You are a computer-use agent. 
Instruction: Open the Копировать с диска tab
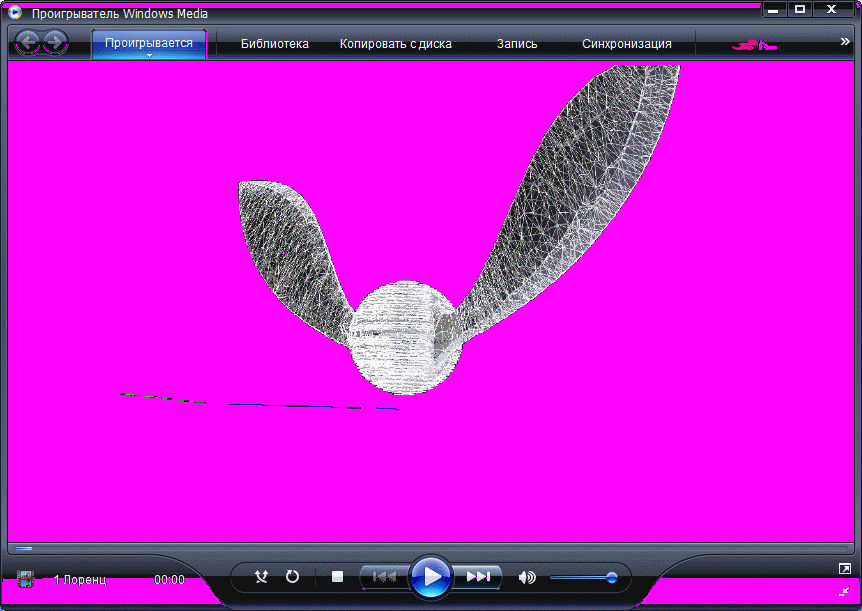395,44
